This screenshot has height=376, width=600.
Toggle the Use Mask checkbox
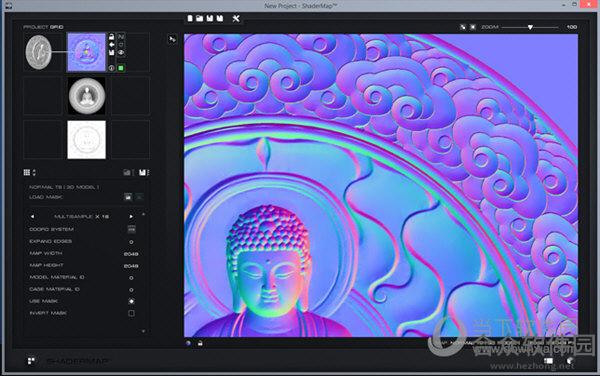[x=131, y=301]
